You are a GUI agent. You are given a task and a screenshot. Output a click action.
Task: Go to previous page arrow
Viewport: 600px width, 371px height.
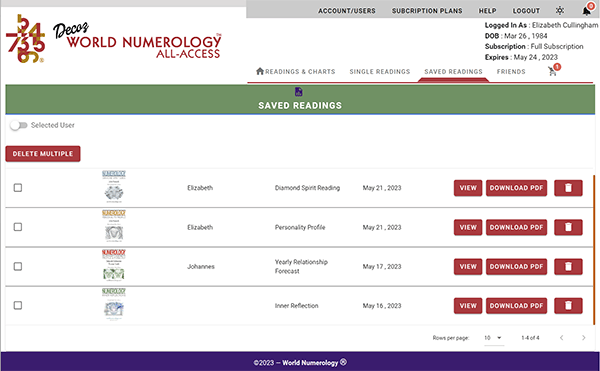pyautogui.click(x=561, y=338)
